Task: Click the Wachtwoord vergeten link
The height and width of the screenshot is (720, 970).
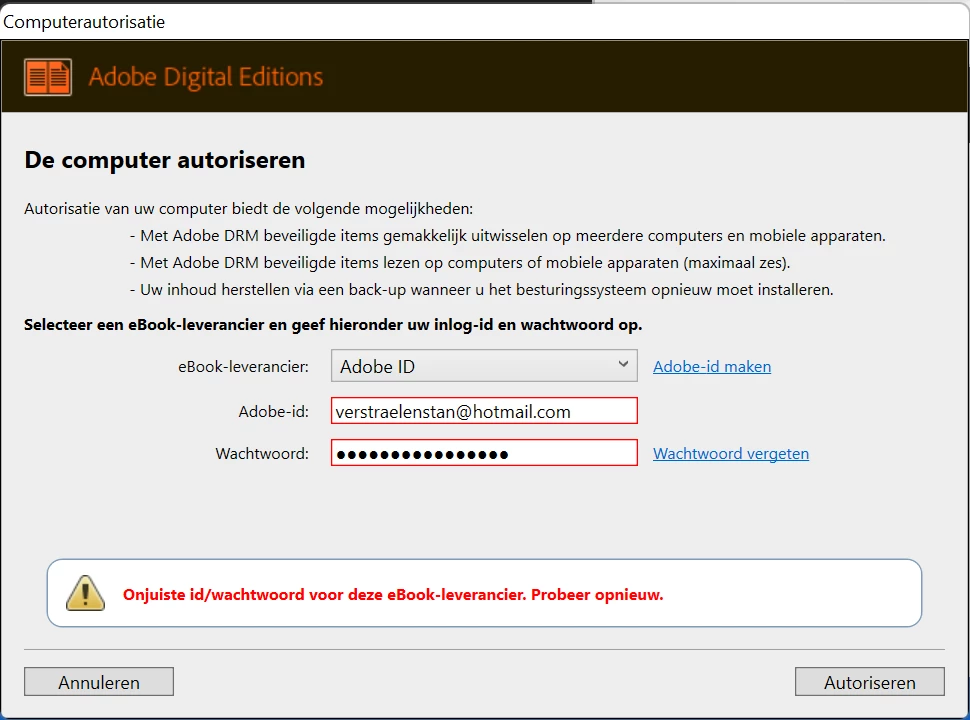Action: [731, 453]
